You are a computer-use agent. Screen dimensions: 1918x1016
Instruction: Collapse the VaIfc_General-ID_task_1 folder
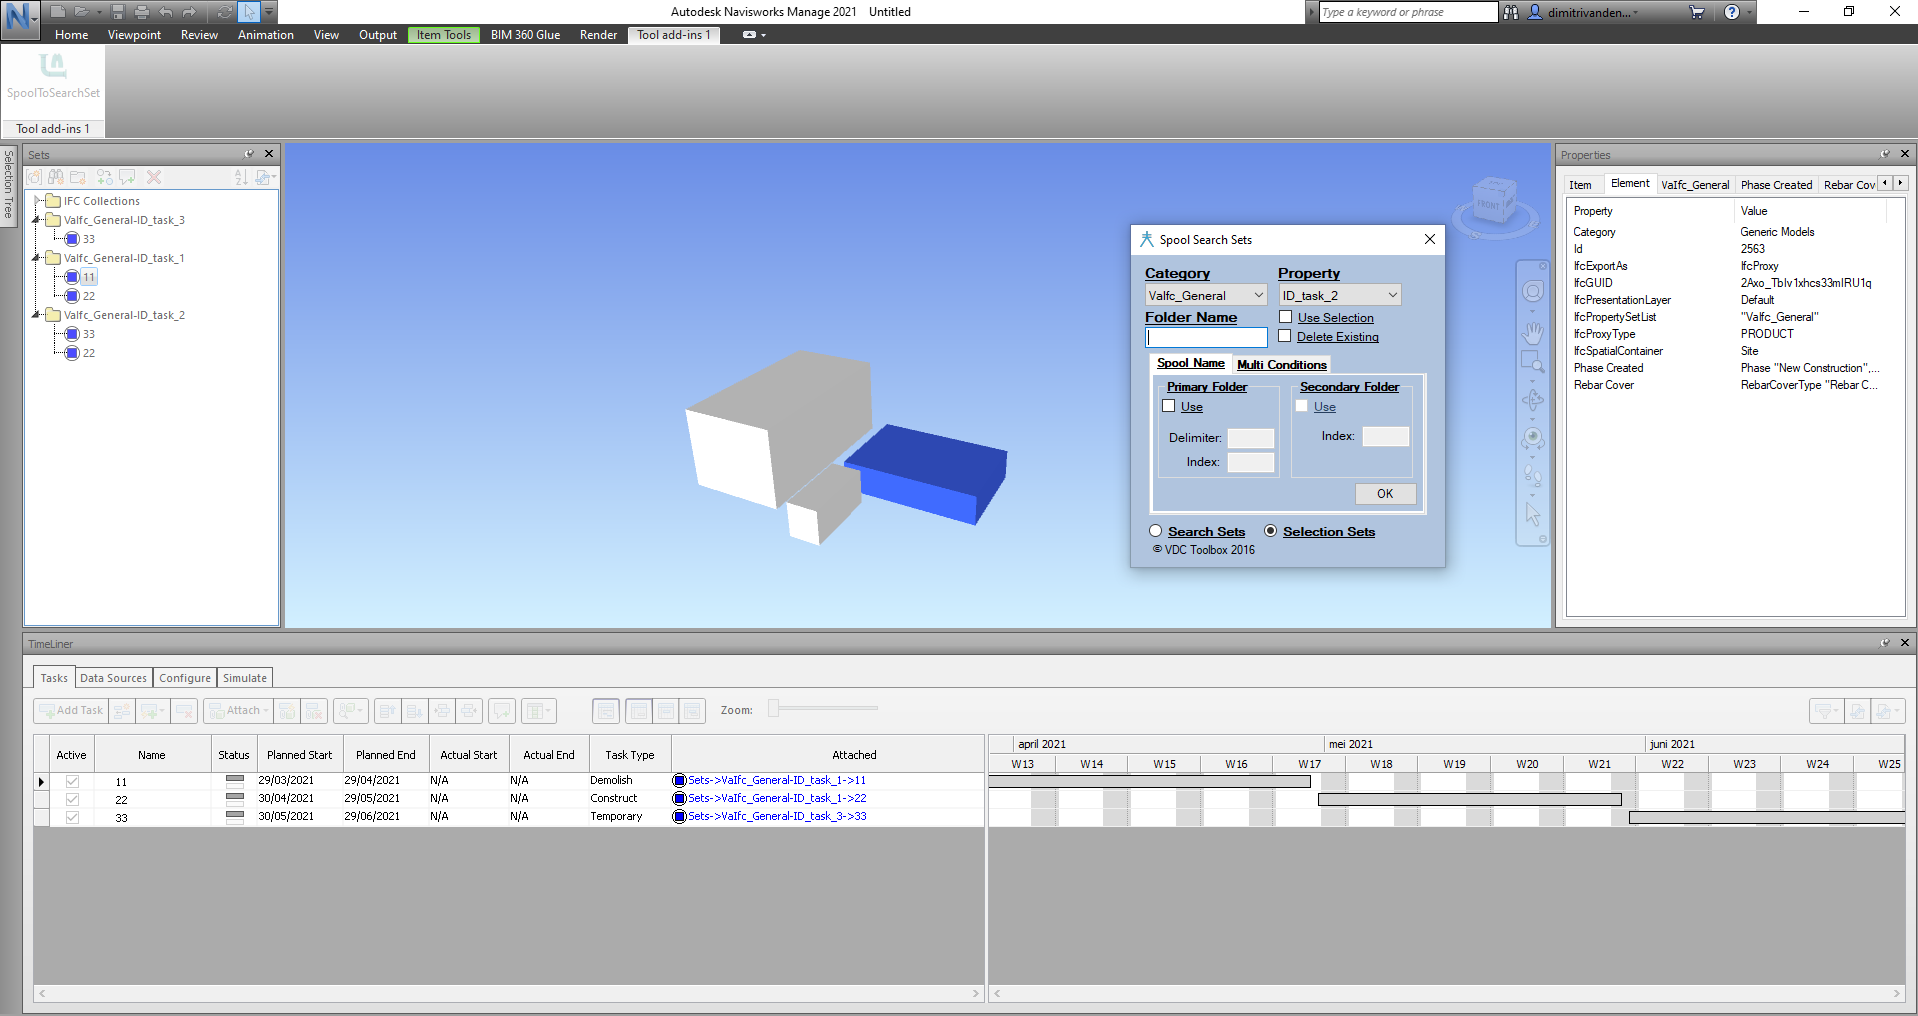pyautogui.click(x=36, y=257)
